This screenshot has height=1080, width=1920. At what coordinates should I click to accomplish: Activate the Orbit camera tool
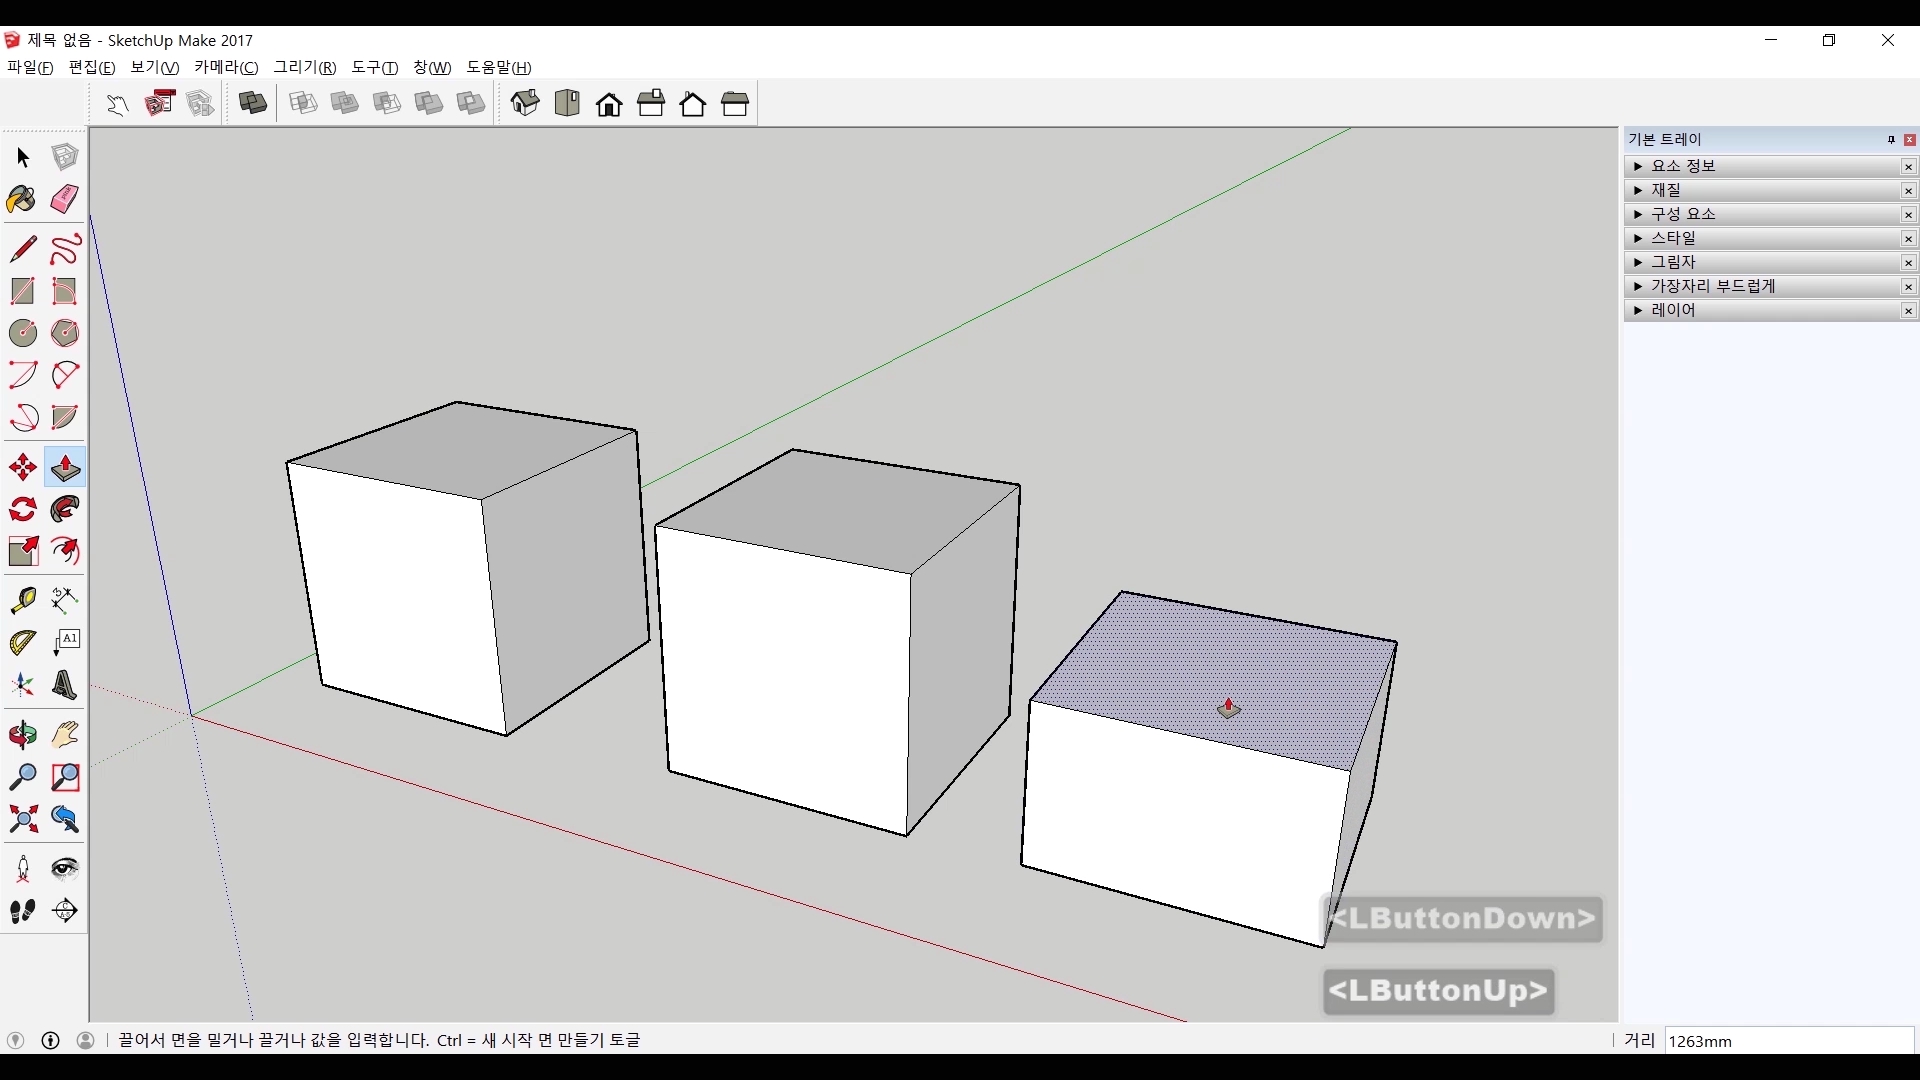pyautogui.click(x=23, y=735)
